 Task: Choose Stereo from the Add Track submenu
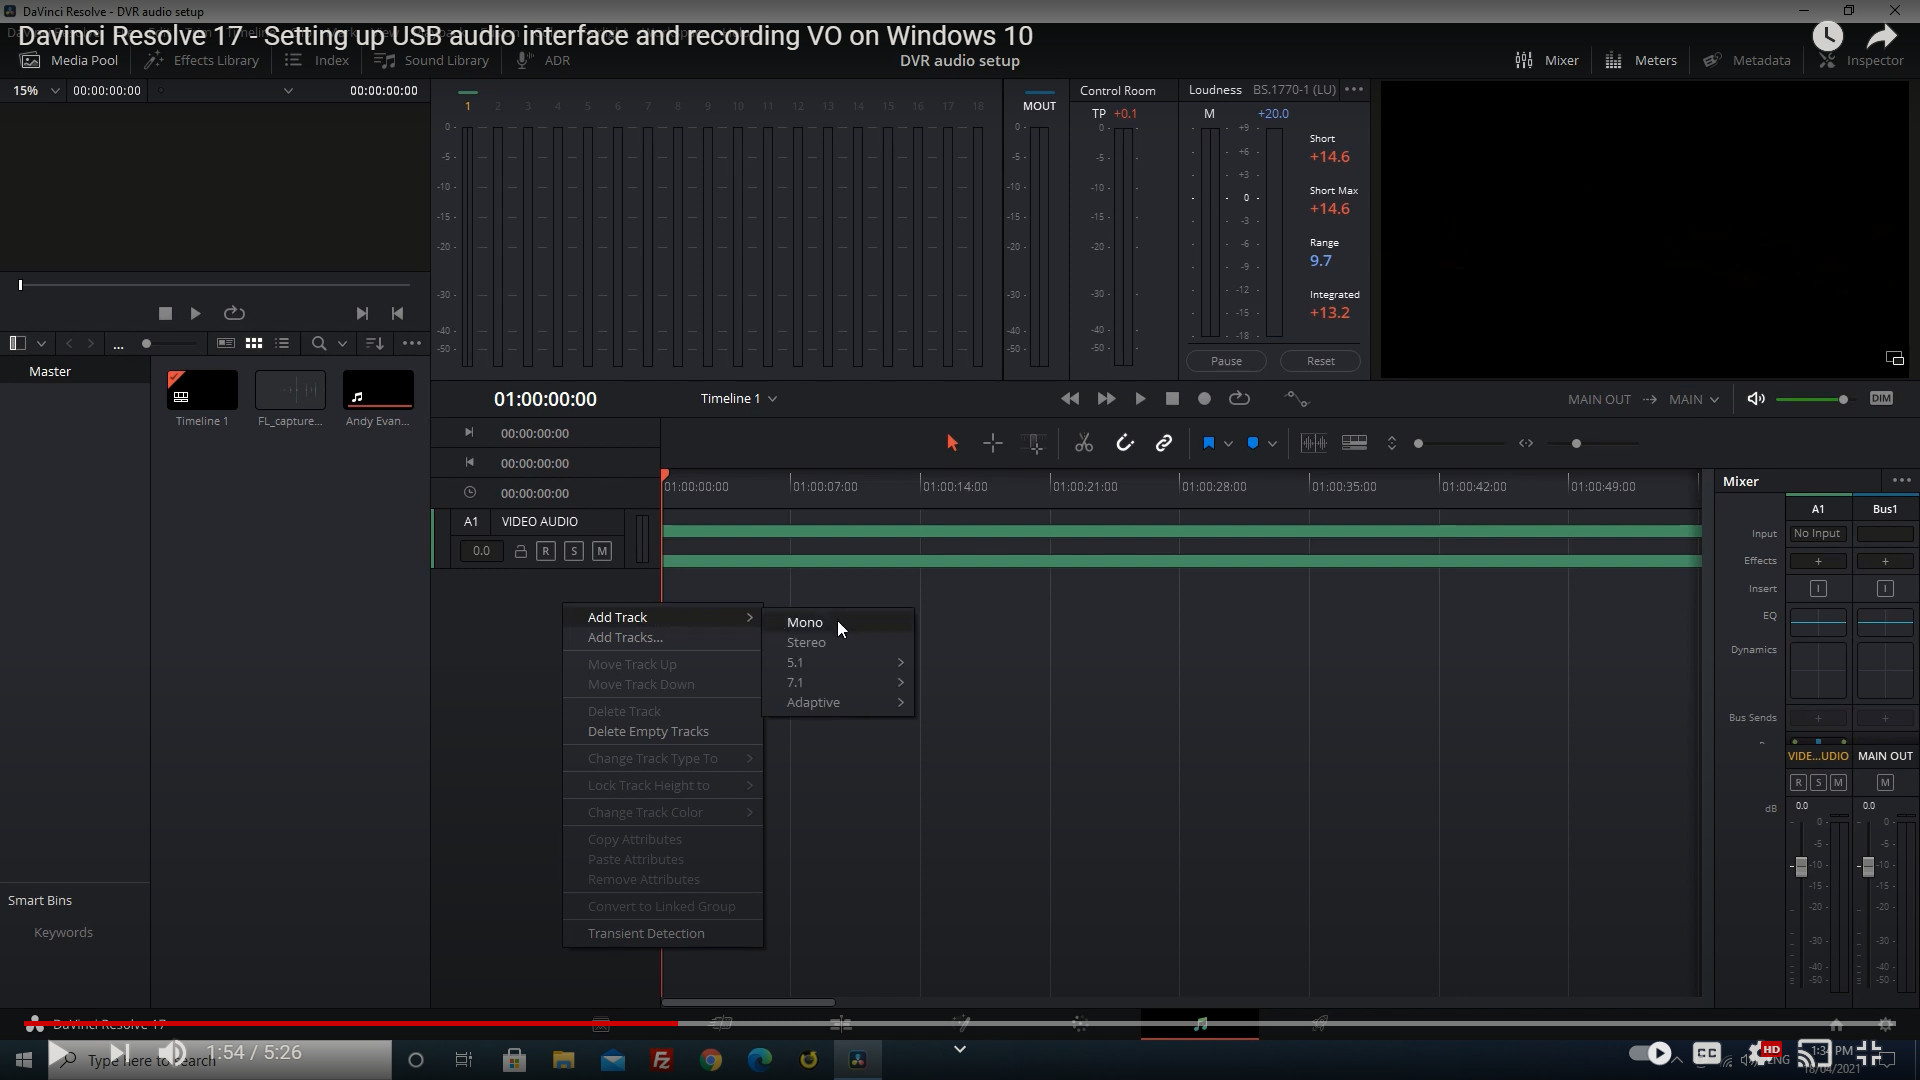838,642
